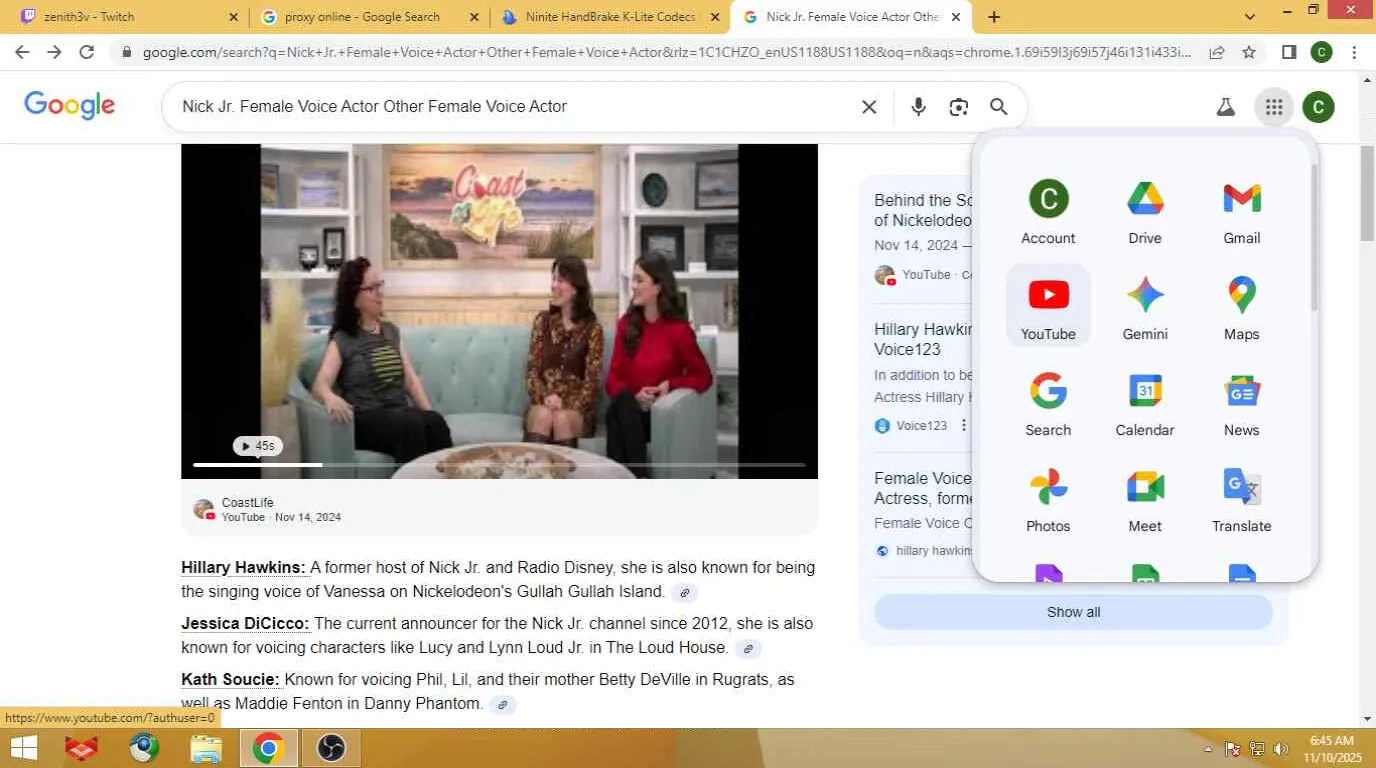The image size is (1376, 768).
Task: Open the source chip after Hillary Hawkins summary
Action: click(685, 592)
